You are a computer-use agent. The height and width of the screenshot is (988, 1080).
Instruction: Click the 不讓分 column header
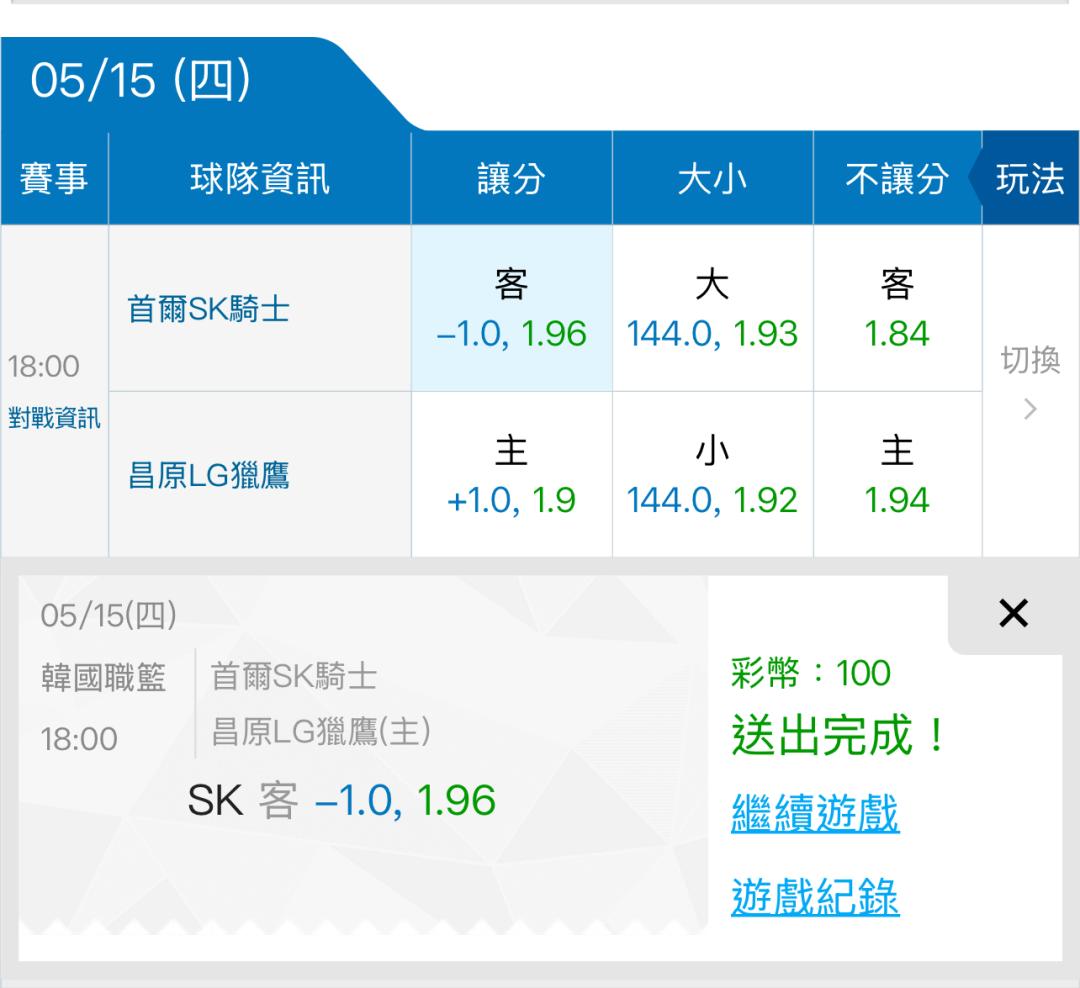tap(897, 178)
